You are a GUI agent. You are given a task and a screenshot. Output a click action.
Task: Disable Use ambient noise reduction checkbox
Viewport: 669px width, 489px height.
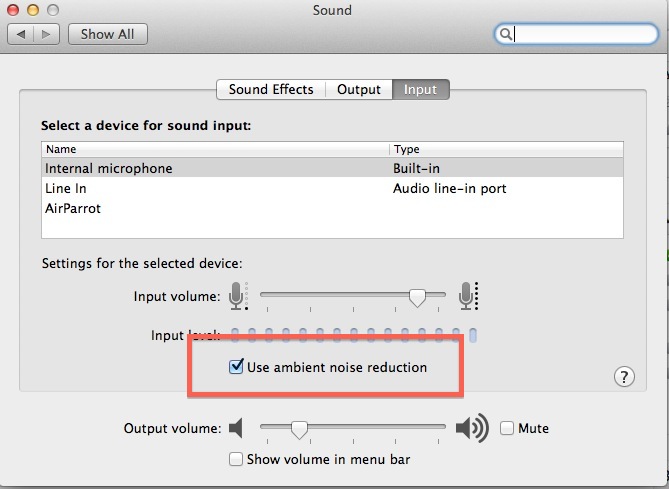coord(236,367)
